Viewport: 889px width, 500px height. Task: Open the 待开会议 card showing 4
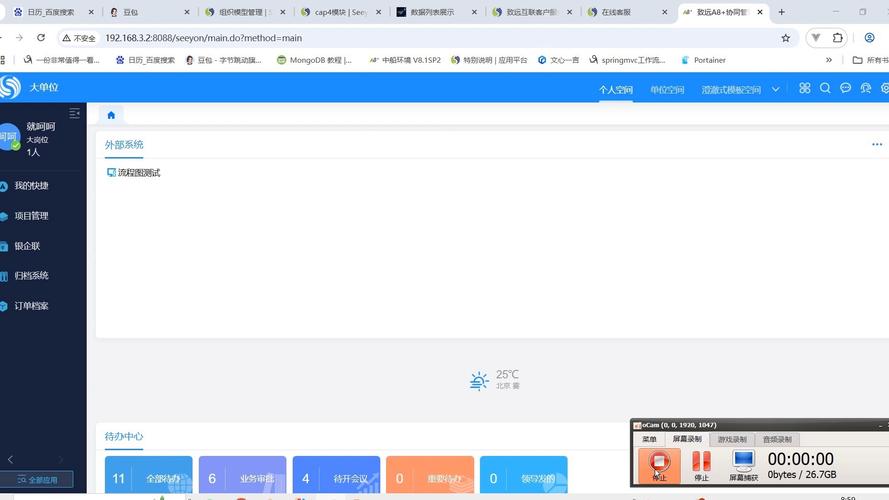336,475
